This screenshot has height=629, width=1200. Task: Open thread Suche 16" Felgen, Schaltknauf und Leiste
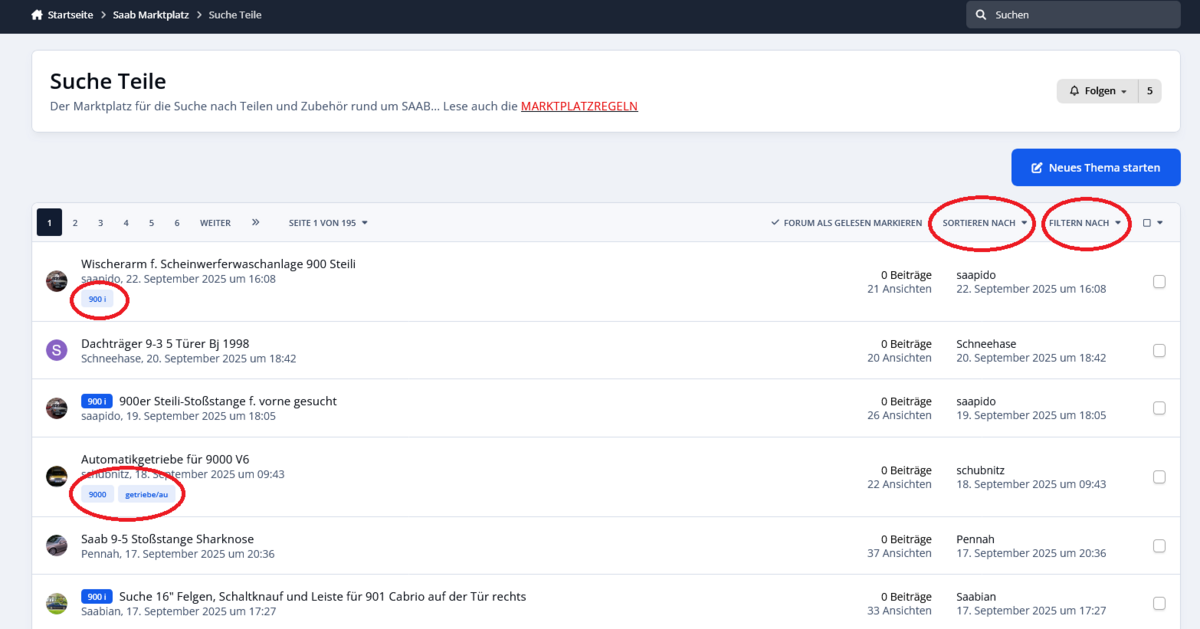pyautogui.click(x=322, y=596)
